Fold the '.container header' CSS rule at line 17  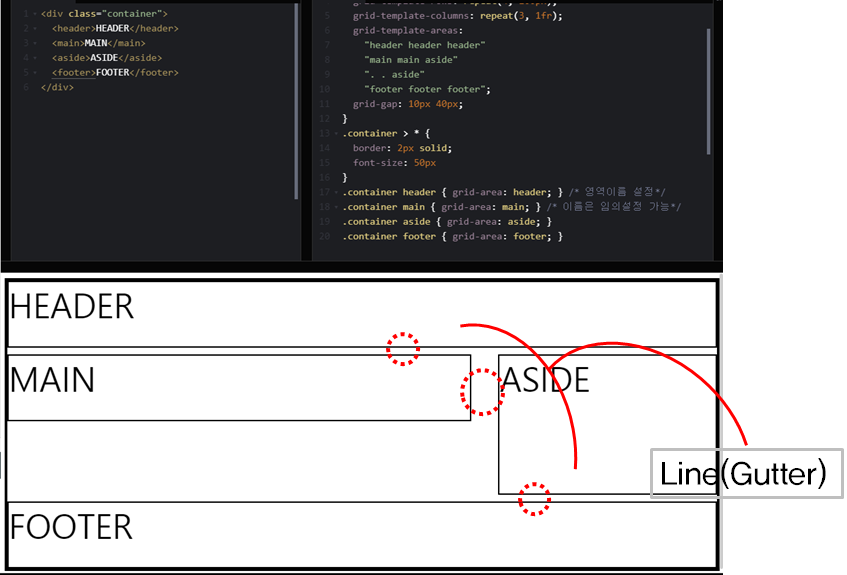click(337, 192)
